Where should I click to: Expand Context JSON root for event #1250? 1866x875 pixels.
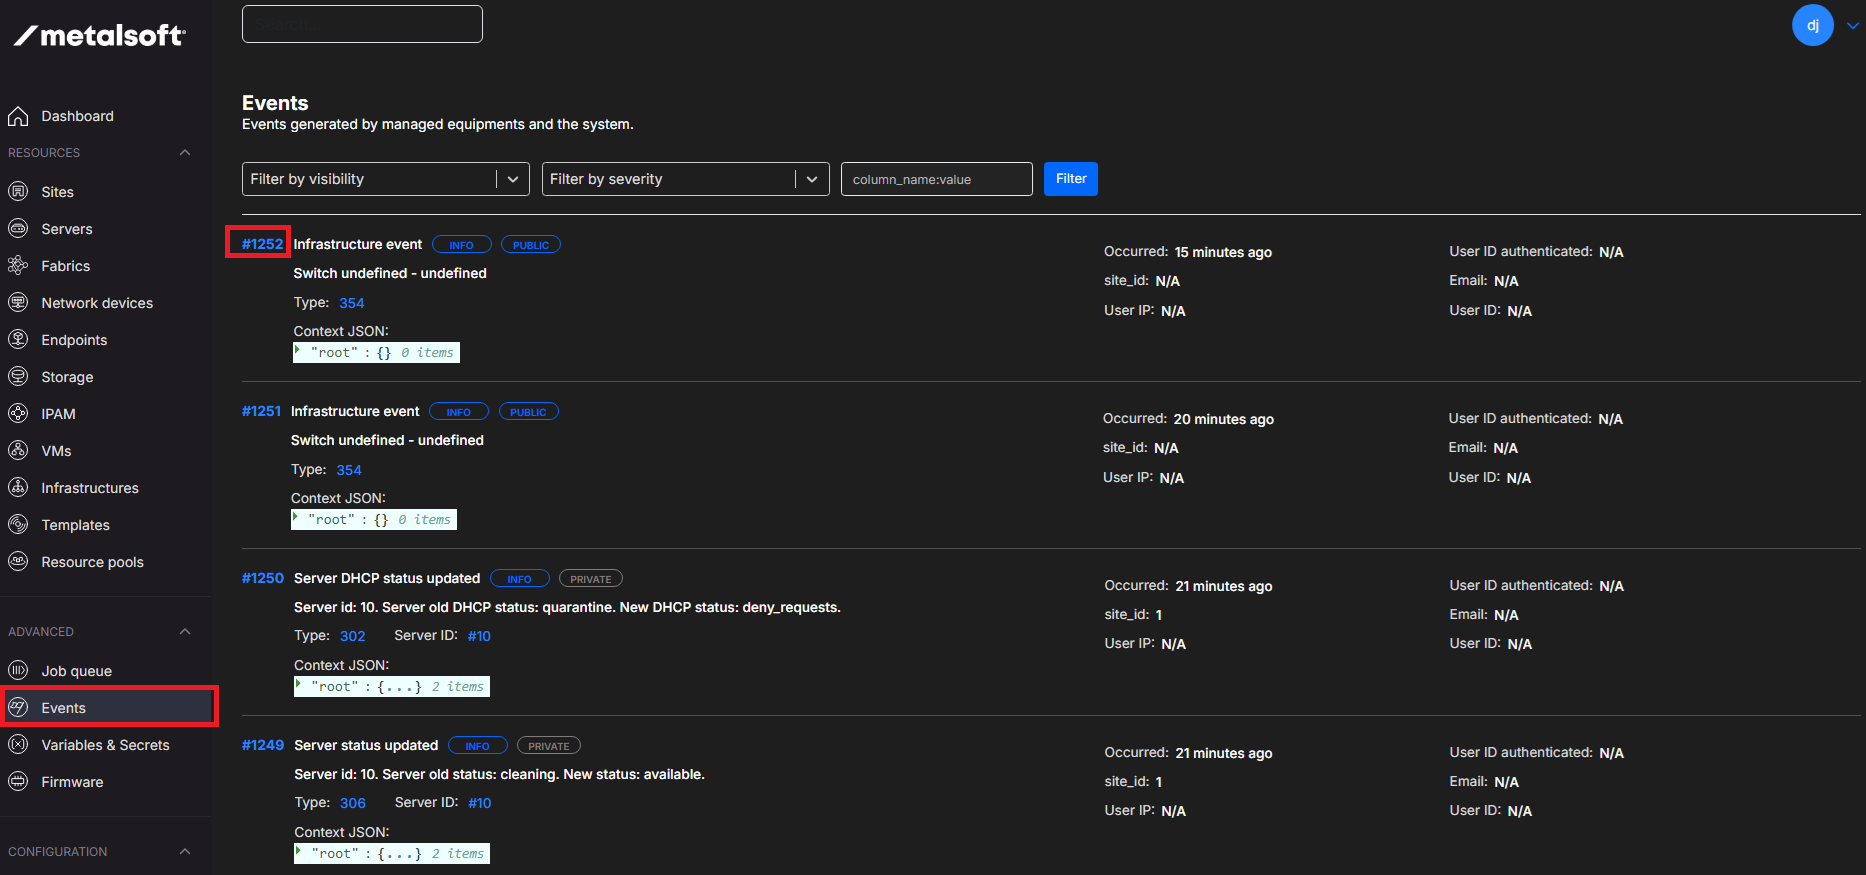point(299,685)
